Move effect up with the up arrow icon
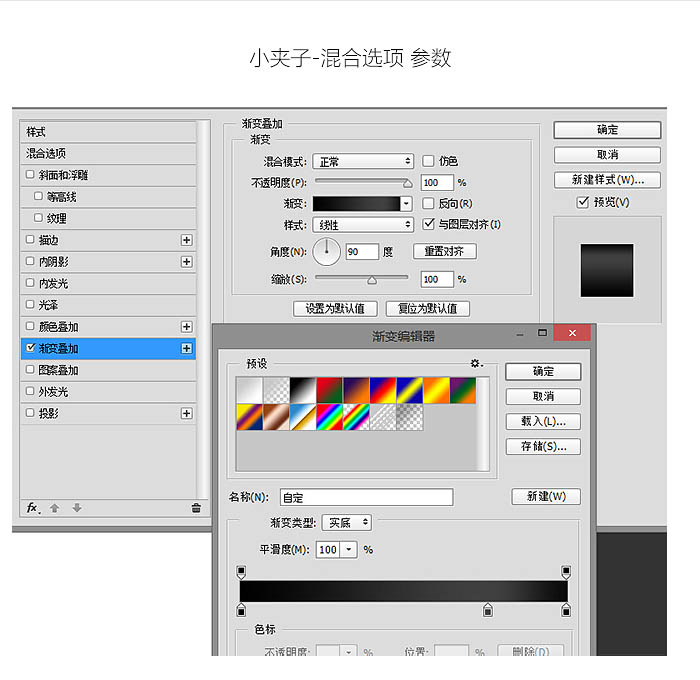Viewport: 700px width, 680px height. tap(54, 508)
